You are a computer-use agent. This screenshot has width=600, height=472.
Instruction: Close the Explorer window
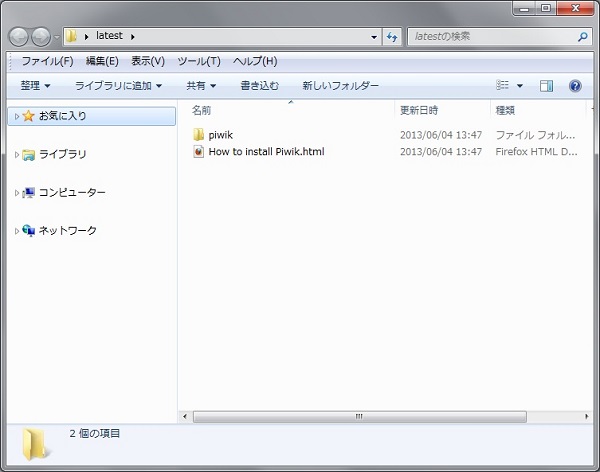575,8
